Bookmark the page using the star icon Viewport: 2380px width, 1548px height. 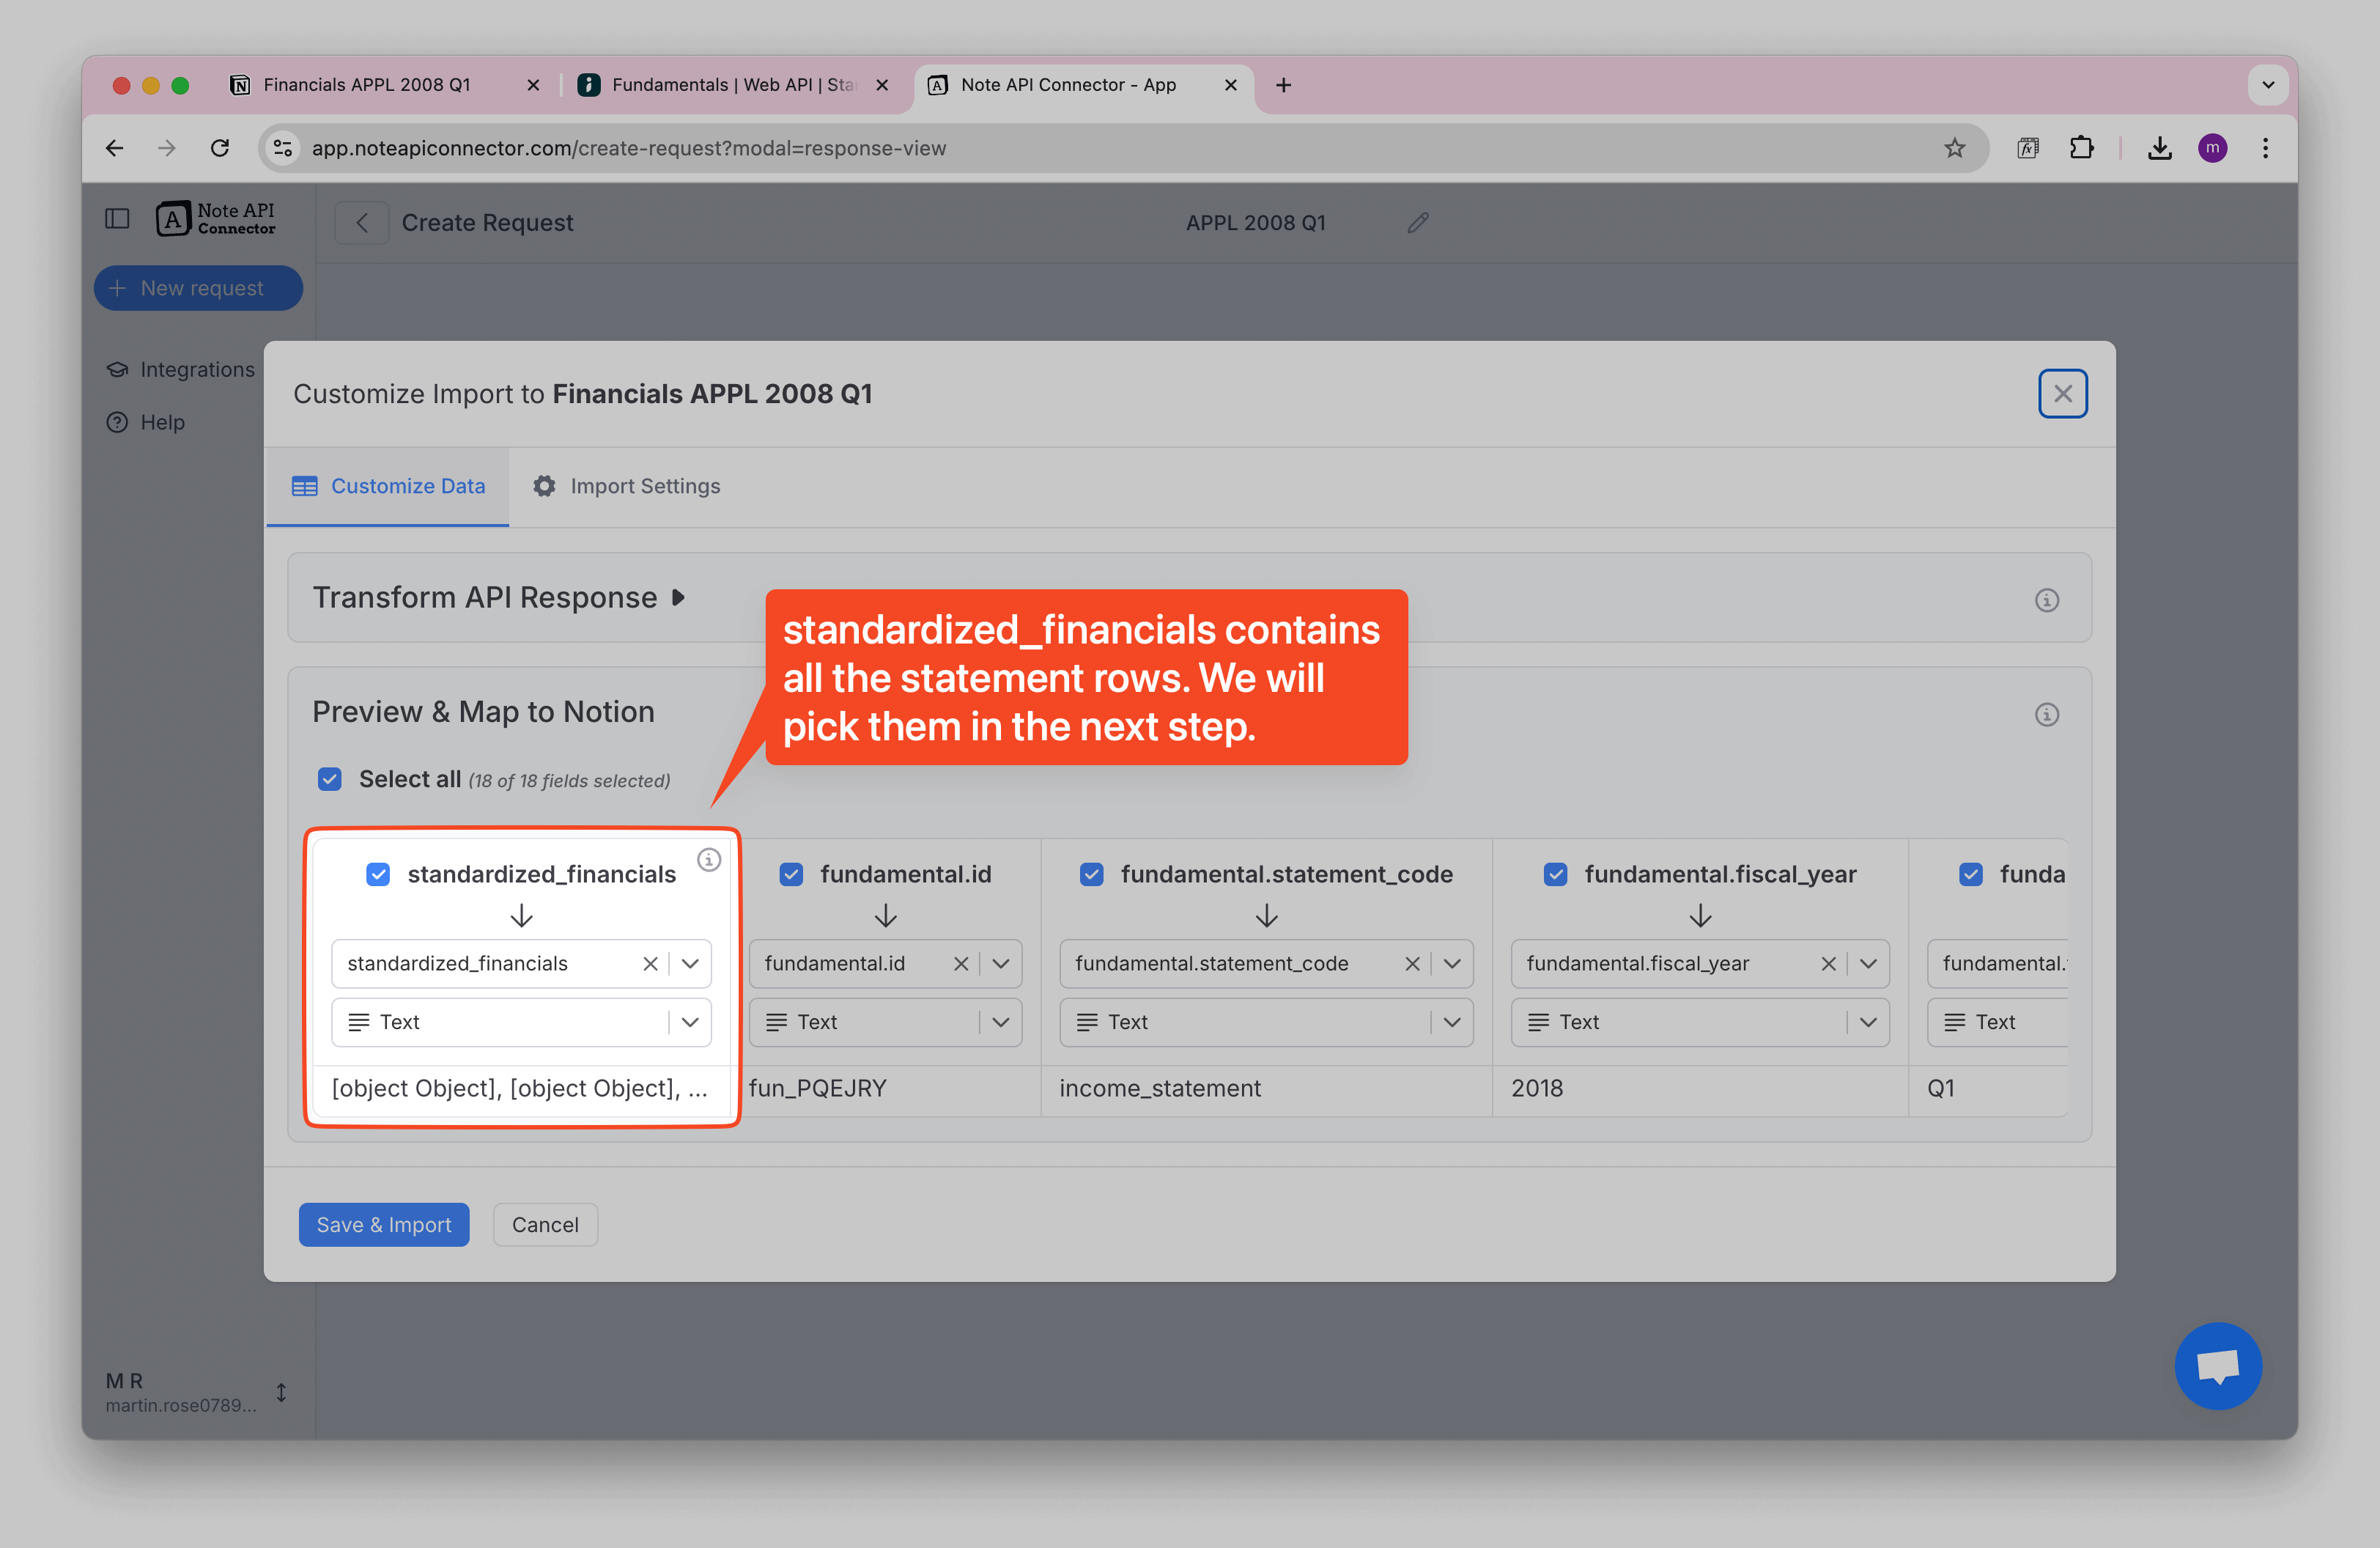click(1954, 147)
